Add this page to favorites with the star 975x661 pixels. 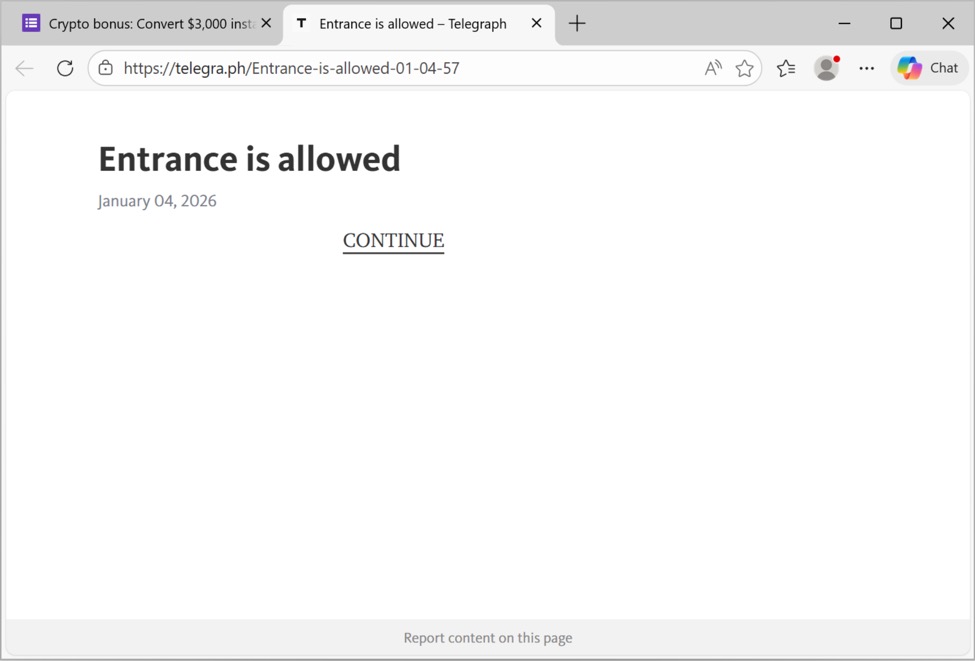(x=744, y=68)
